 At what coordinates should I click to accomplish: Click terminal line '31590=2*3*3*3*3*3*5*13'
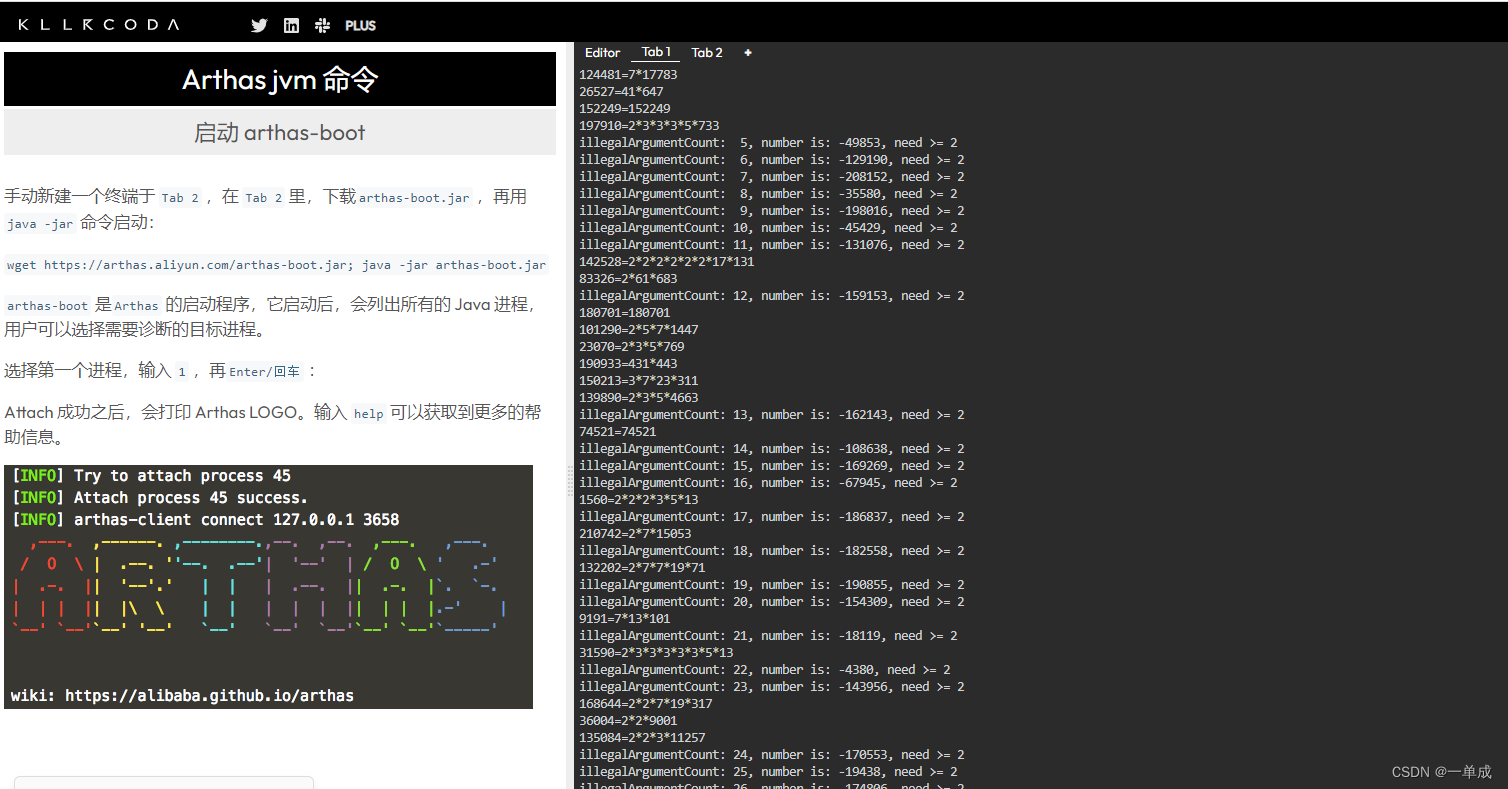pos(656,653)
